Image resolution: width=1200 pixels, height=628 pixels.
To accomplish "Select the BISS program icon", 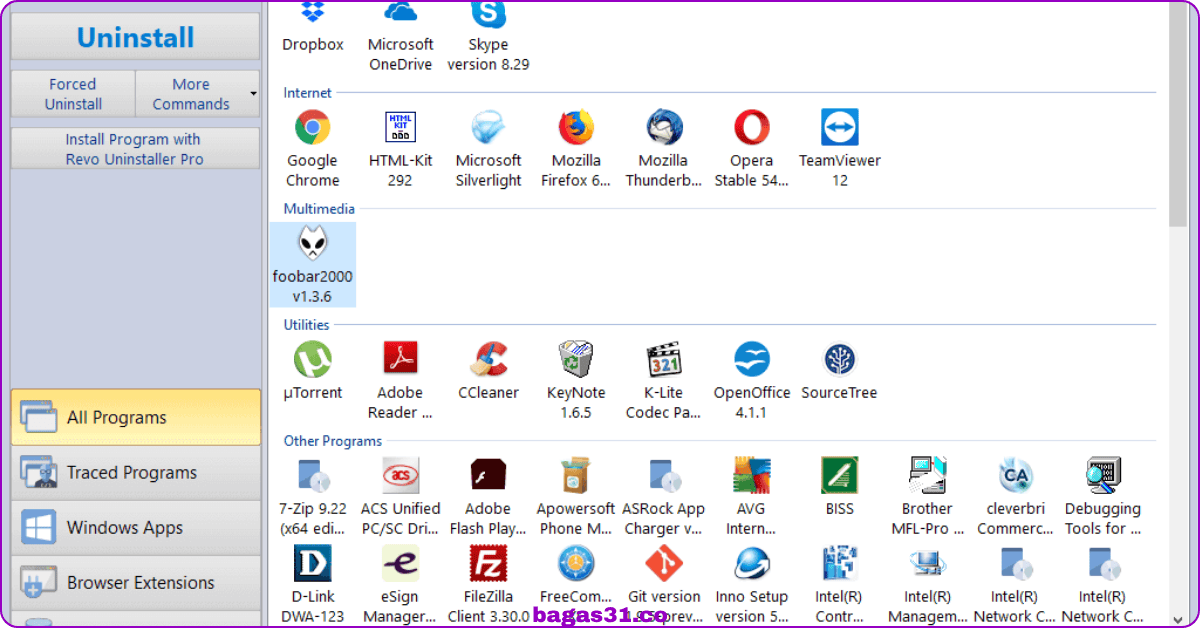I will pos(839,476).
